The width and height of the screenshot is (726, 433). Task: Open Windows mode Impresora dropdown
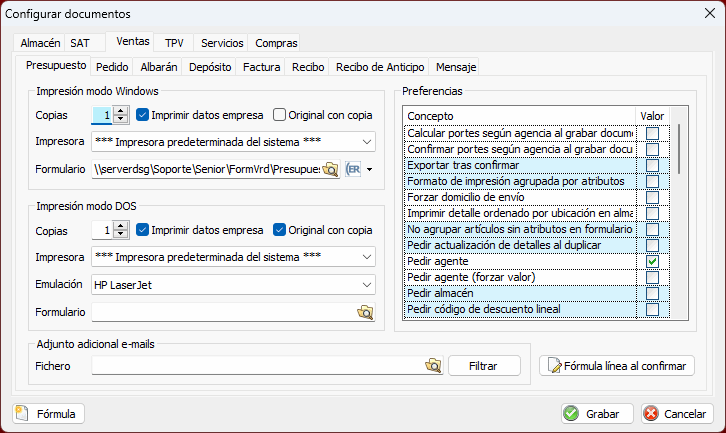pos(367,142)
